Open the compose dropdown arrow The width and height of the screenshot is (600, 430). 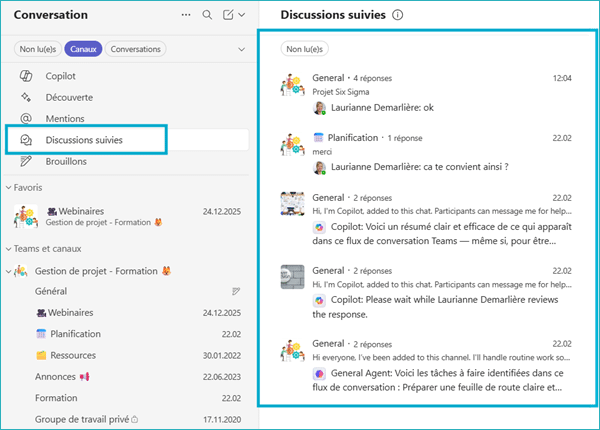242,15
